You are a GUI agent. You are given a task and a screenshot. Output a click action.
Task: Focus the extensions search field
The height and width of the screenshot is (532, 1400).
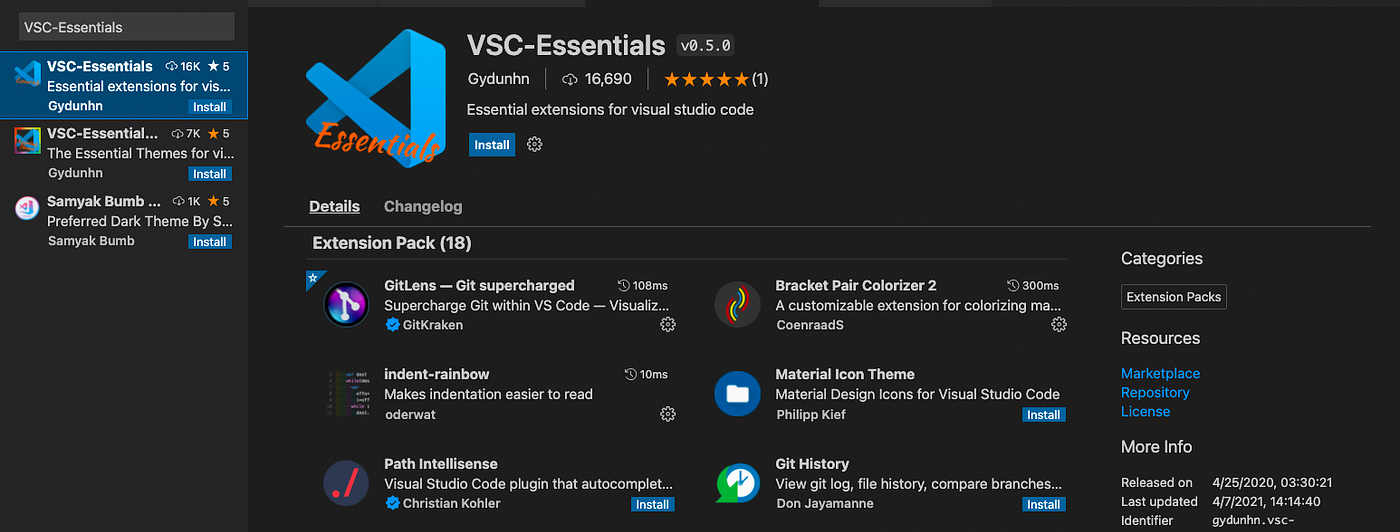(x=126, y=27)
